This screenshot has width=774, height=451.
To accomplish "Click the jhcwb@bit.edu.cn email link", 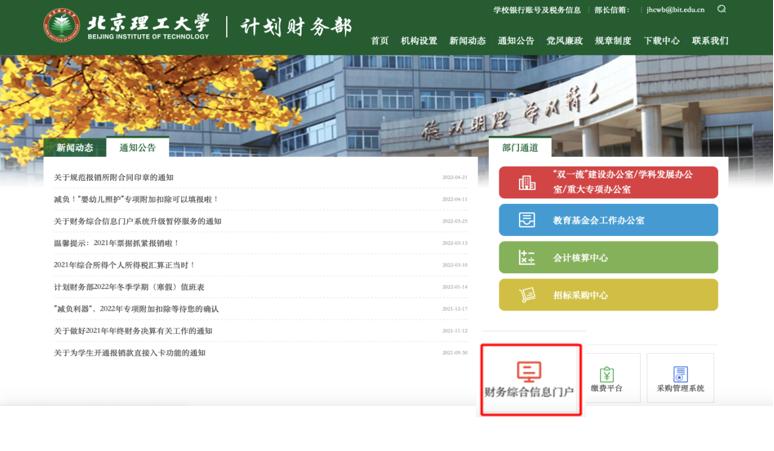I will (x=675, y=10).
